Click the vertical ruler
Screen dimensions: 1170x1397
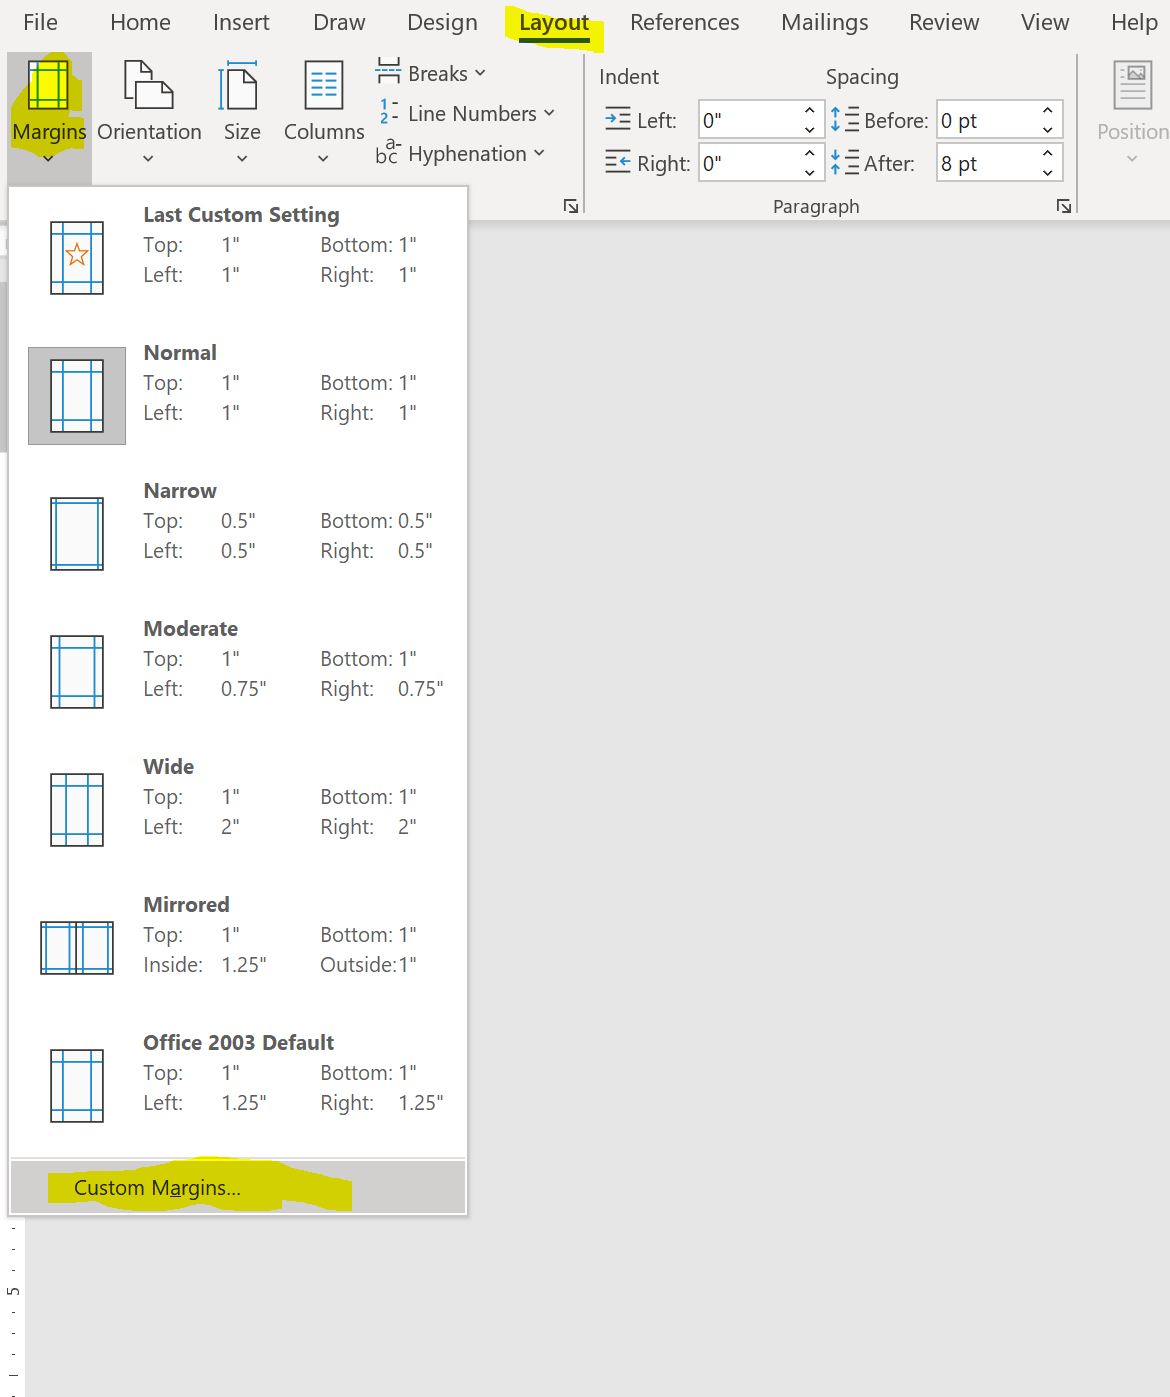point(13,1305)
